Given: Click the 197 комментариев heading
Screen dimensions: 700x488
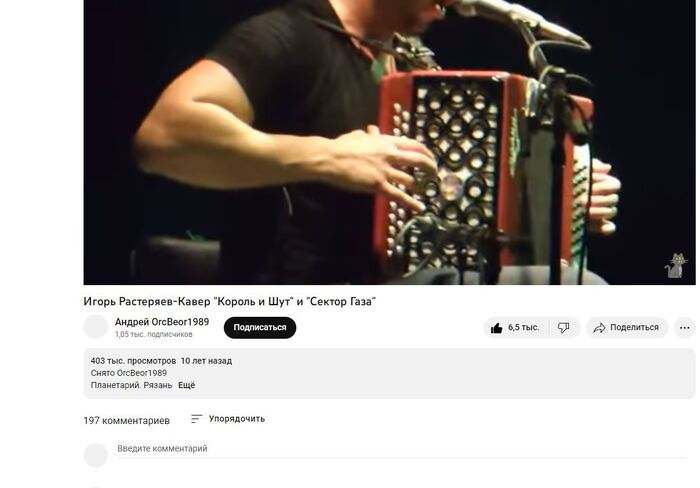Looking at the screenshot, I should pos(126,421).
